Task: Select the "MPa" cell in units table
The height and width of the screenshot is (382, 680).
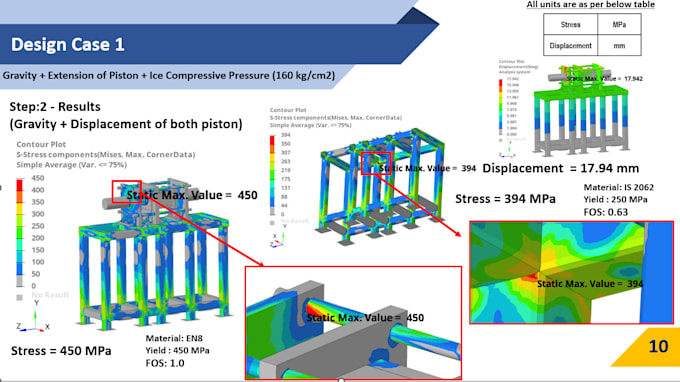Action: 619,25
